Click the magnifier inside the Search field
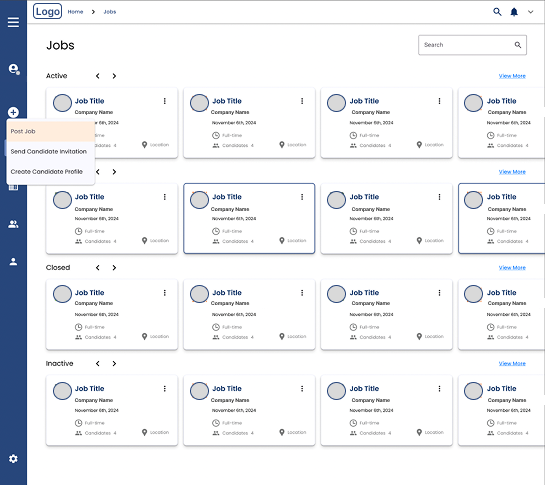This screenshot has width=546, height=485. pos(518,45)
